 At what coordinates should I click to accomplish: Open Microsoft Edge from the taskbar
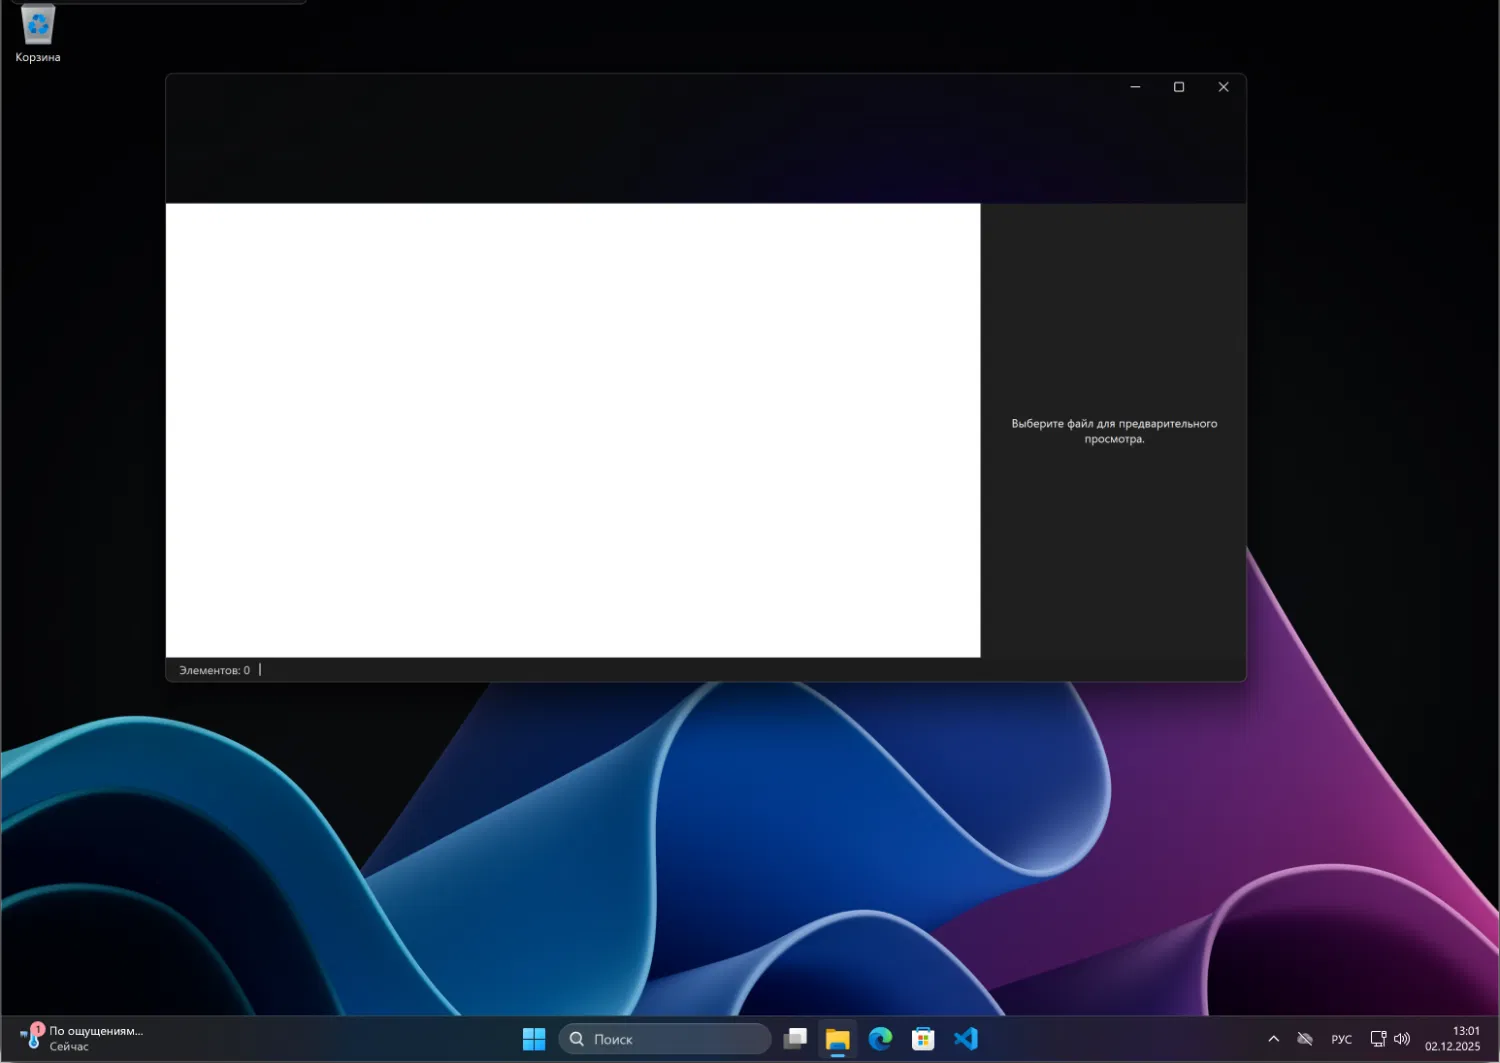point(879,1039)
